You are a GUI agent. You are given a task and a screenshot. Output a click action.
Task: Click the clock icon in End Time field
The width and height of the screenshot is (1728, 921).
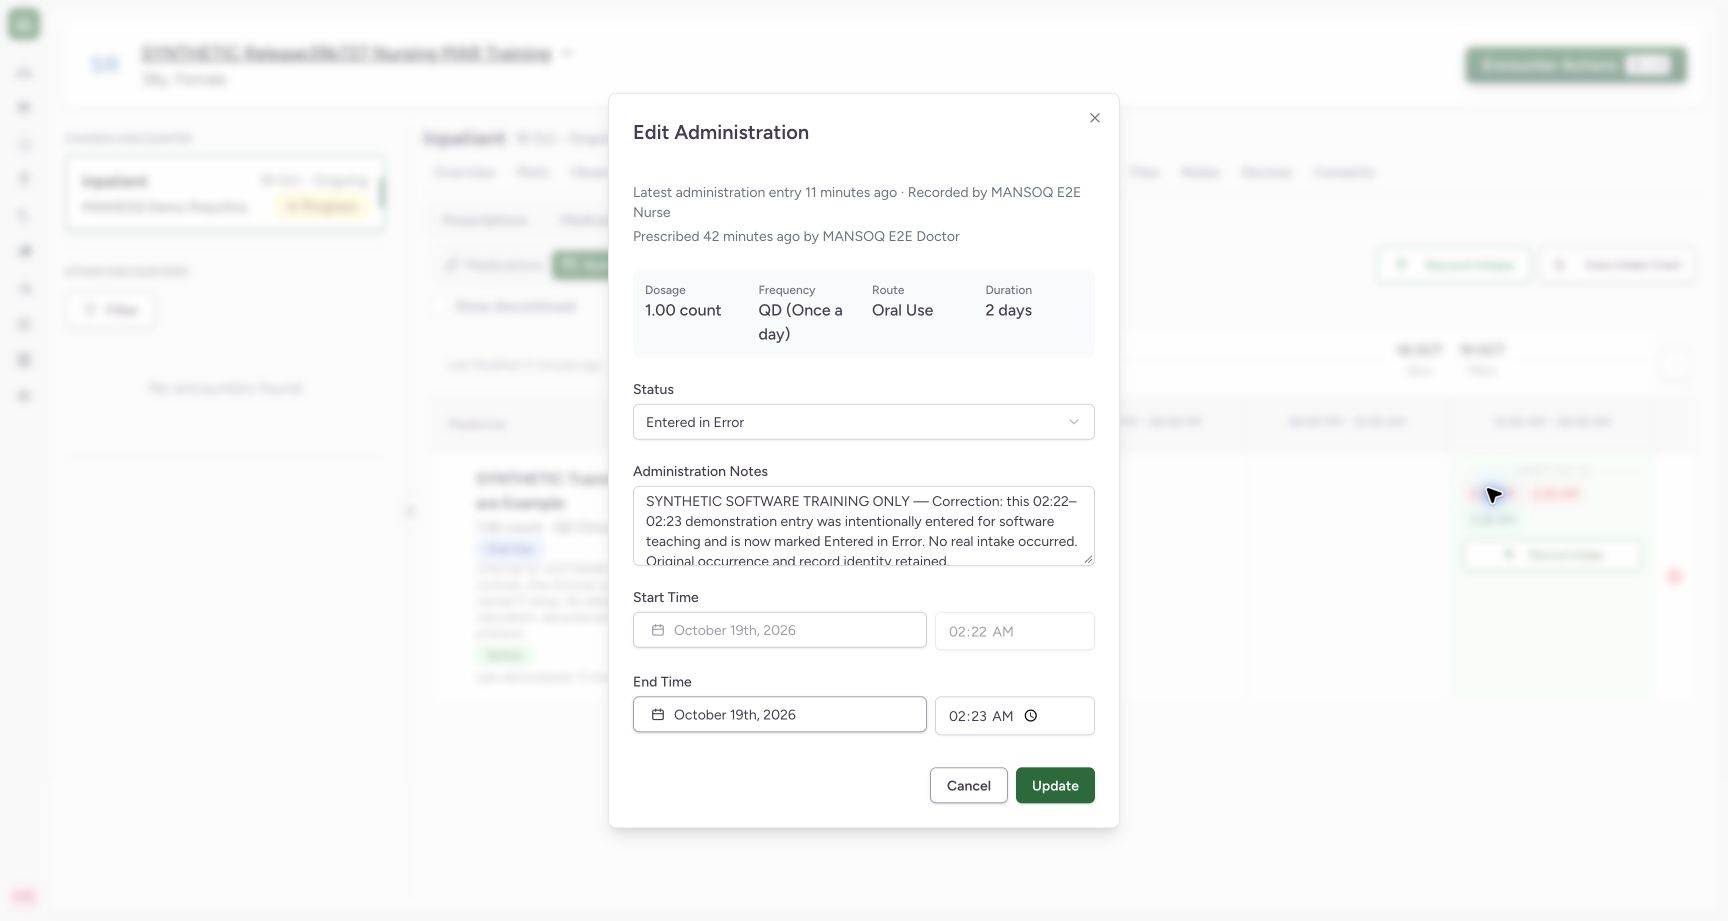tap(1031, 716)
